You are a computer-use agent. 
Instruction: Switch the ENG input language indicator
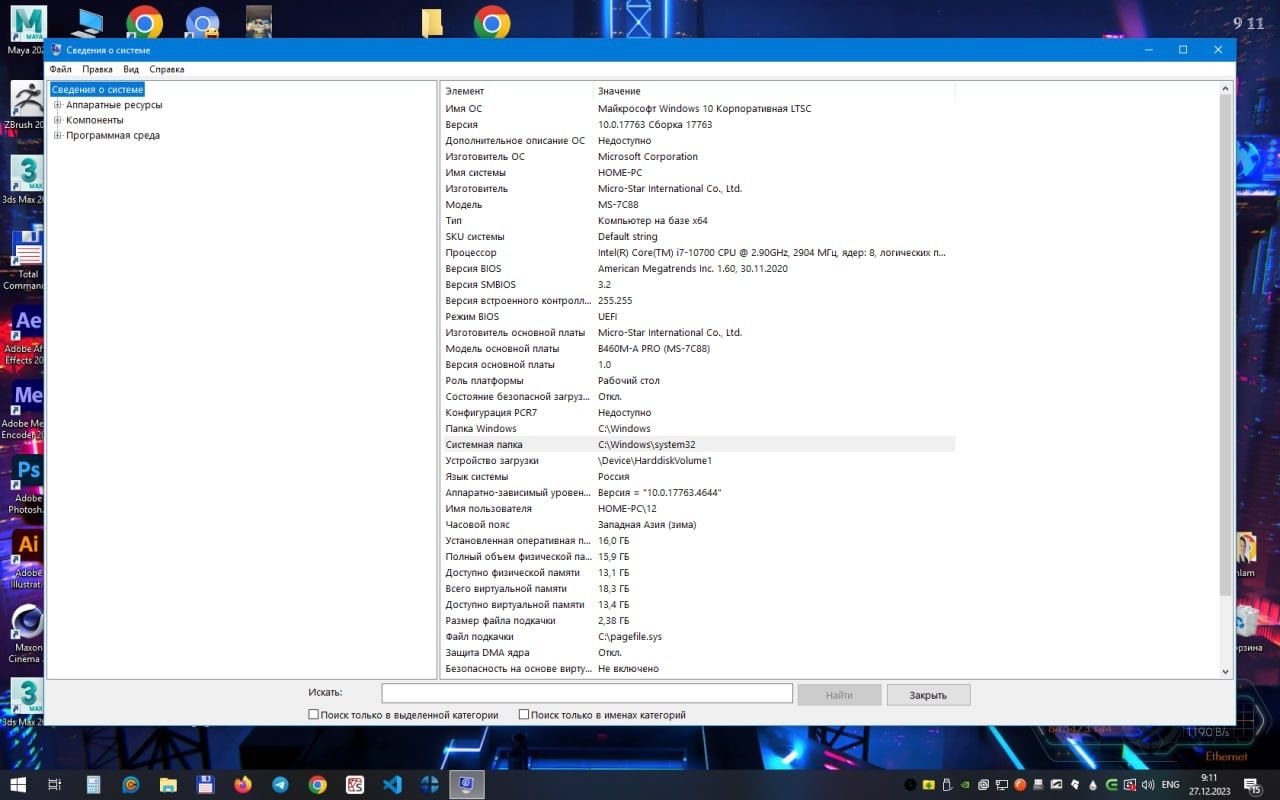click(x=1170, y=785)
